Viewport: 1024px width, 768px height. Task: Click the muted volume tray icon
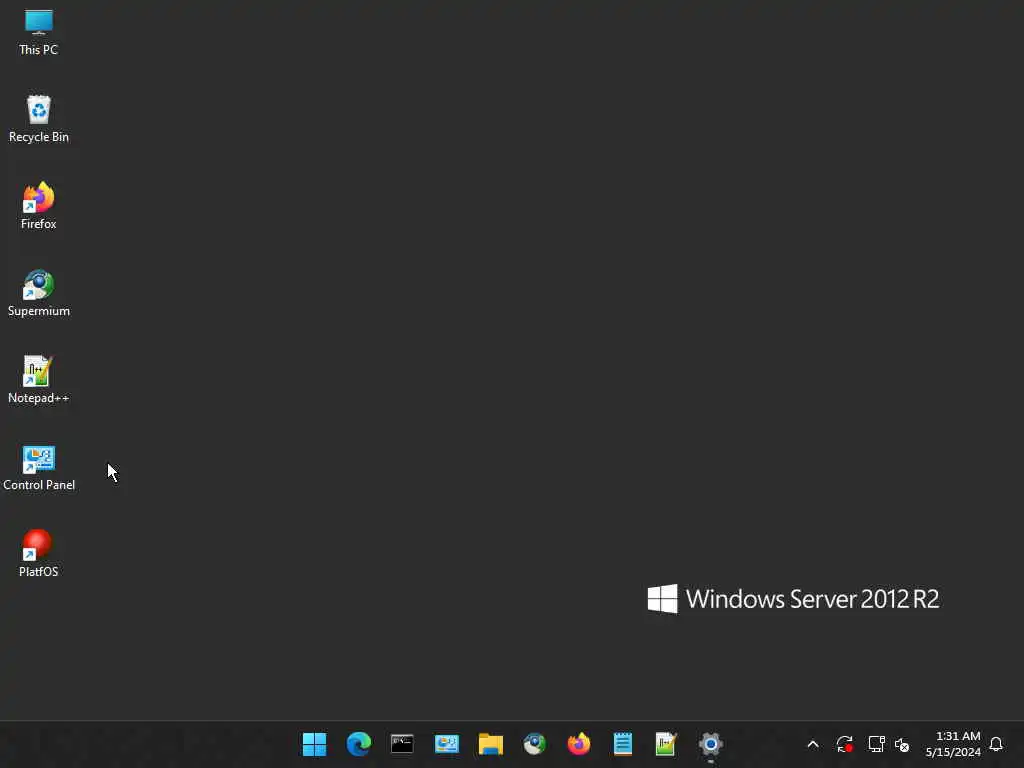point(902,744)
